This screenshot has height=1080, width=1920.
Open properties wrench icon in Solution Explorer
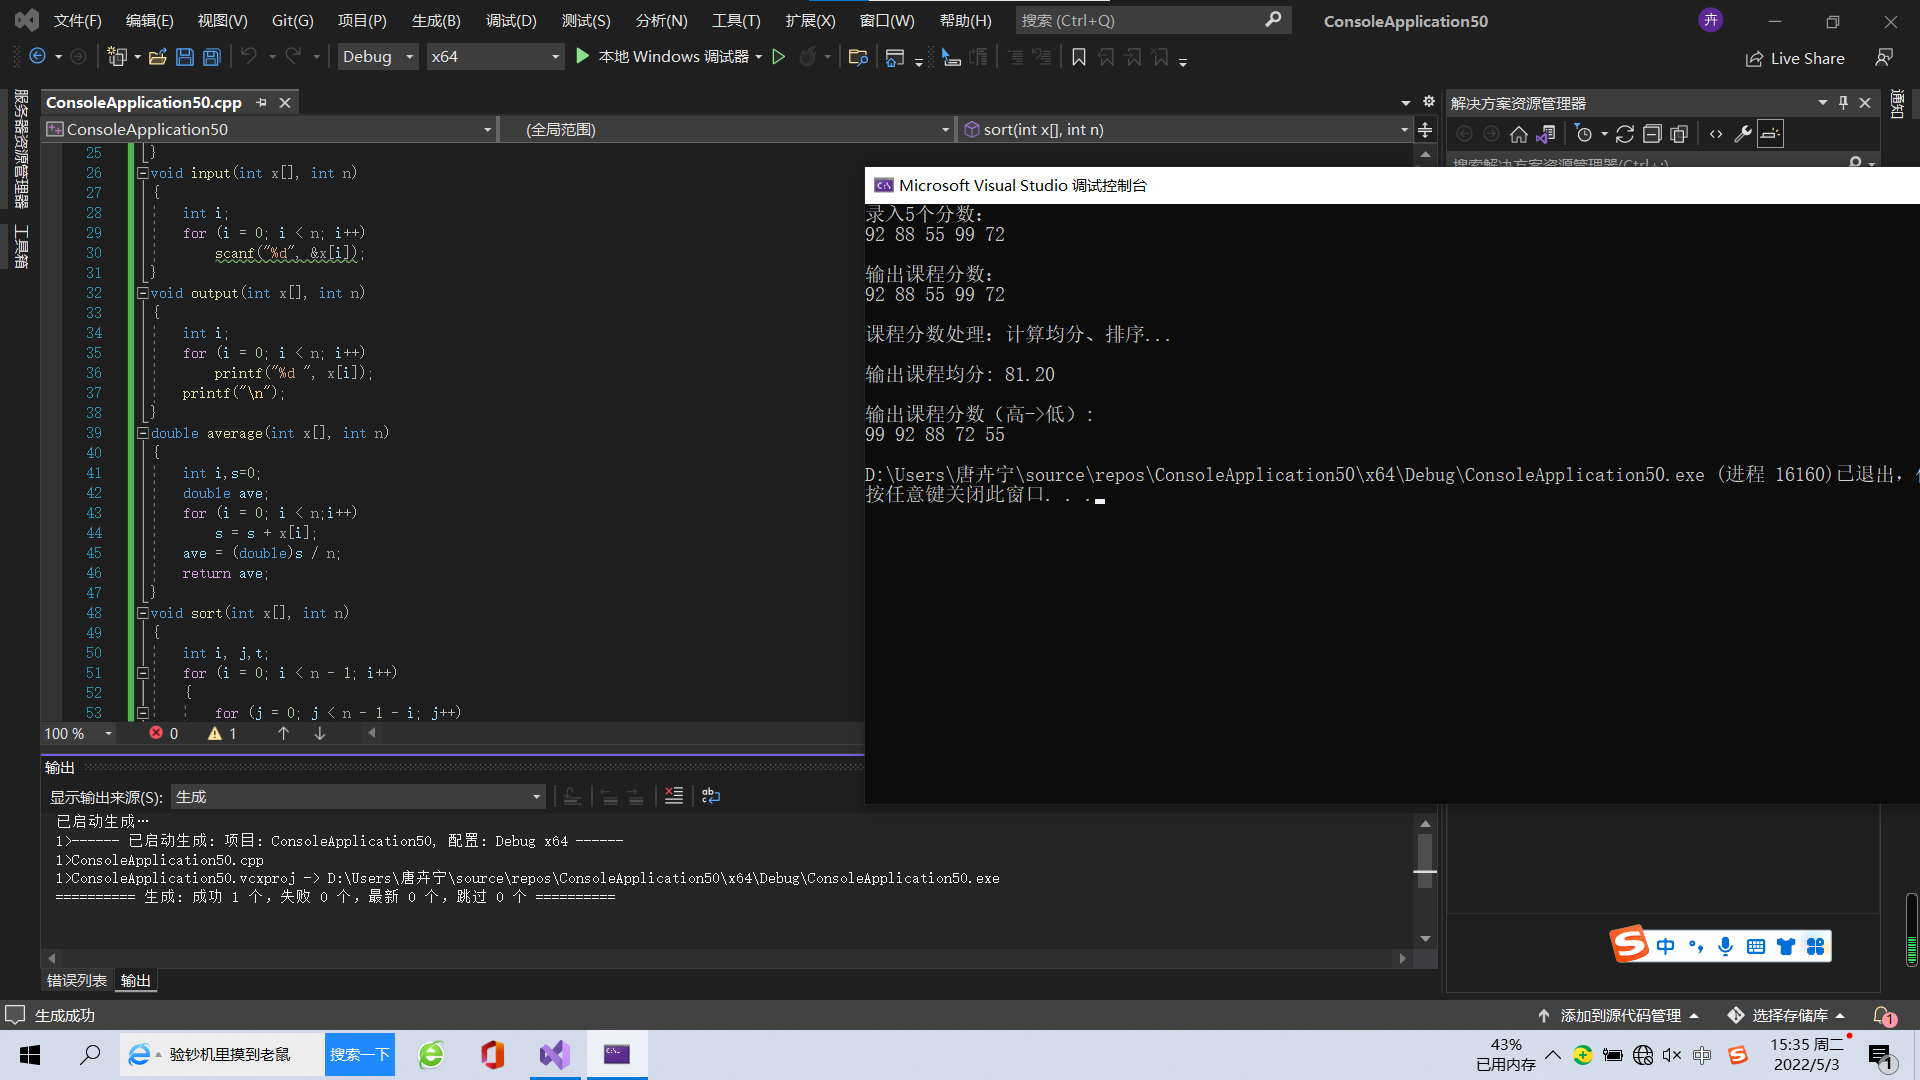pos(1743,134)
